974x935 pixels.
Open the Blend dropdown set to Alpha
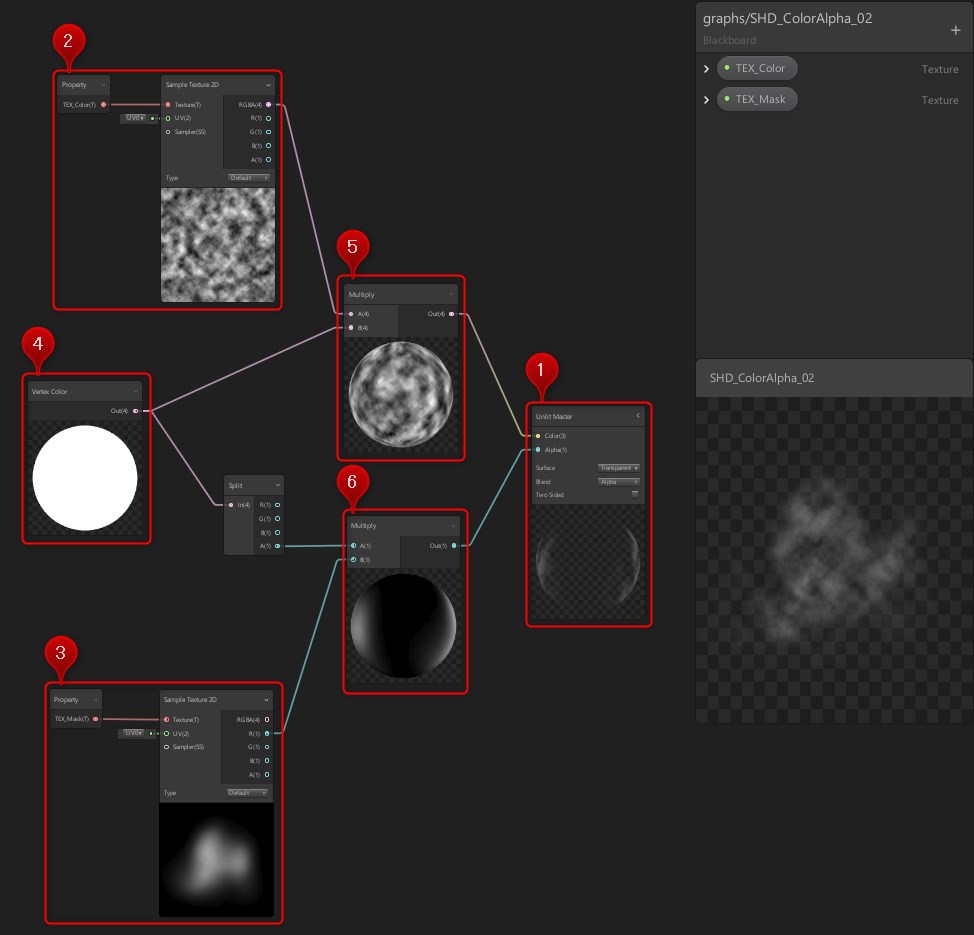(x=618, y=482)
